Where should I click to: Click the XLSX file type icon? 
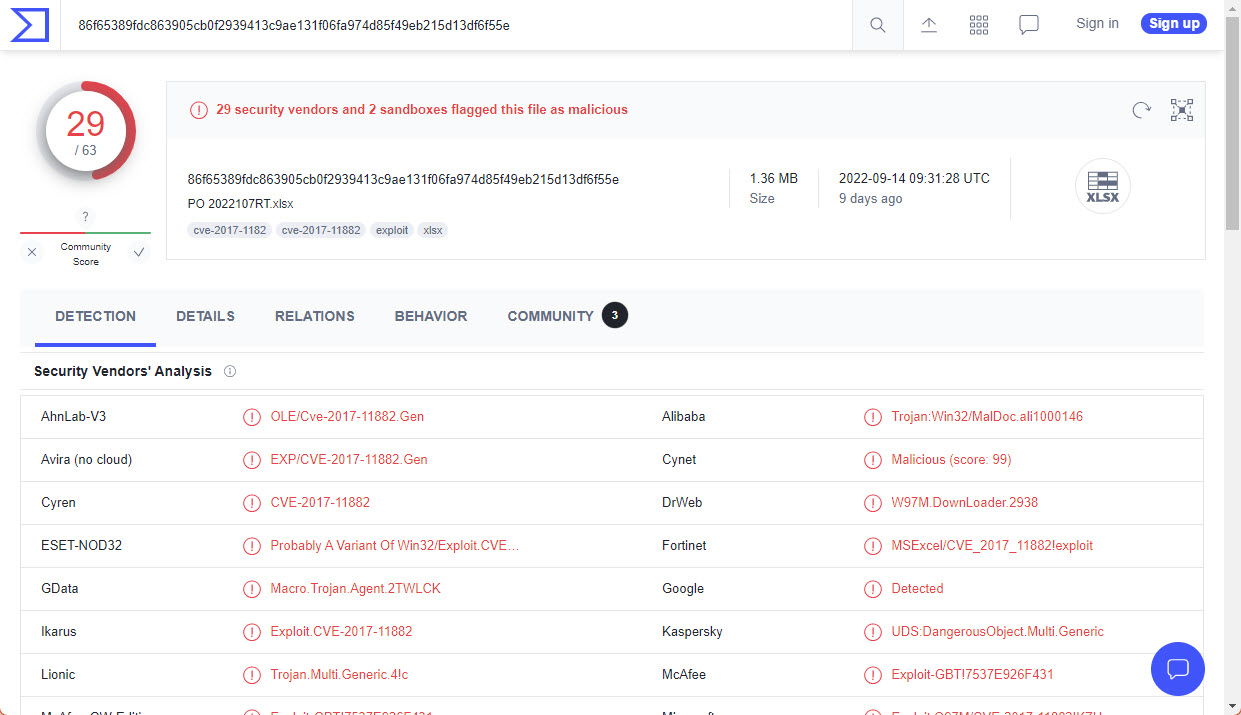click(1102, 186)
